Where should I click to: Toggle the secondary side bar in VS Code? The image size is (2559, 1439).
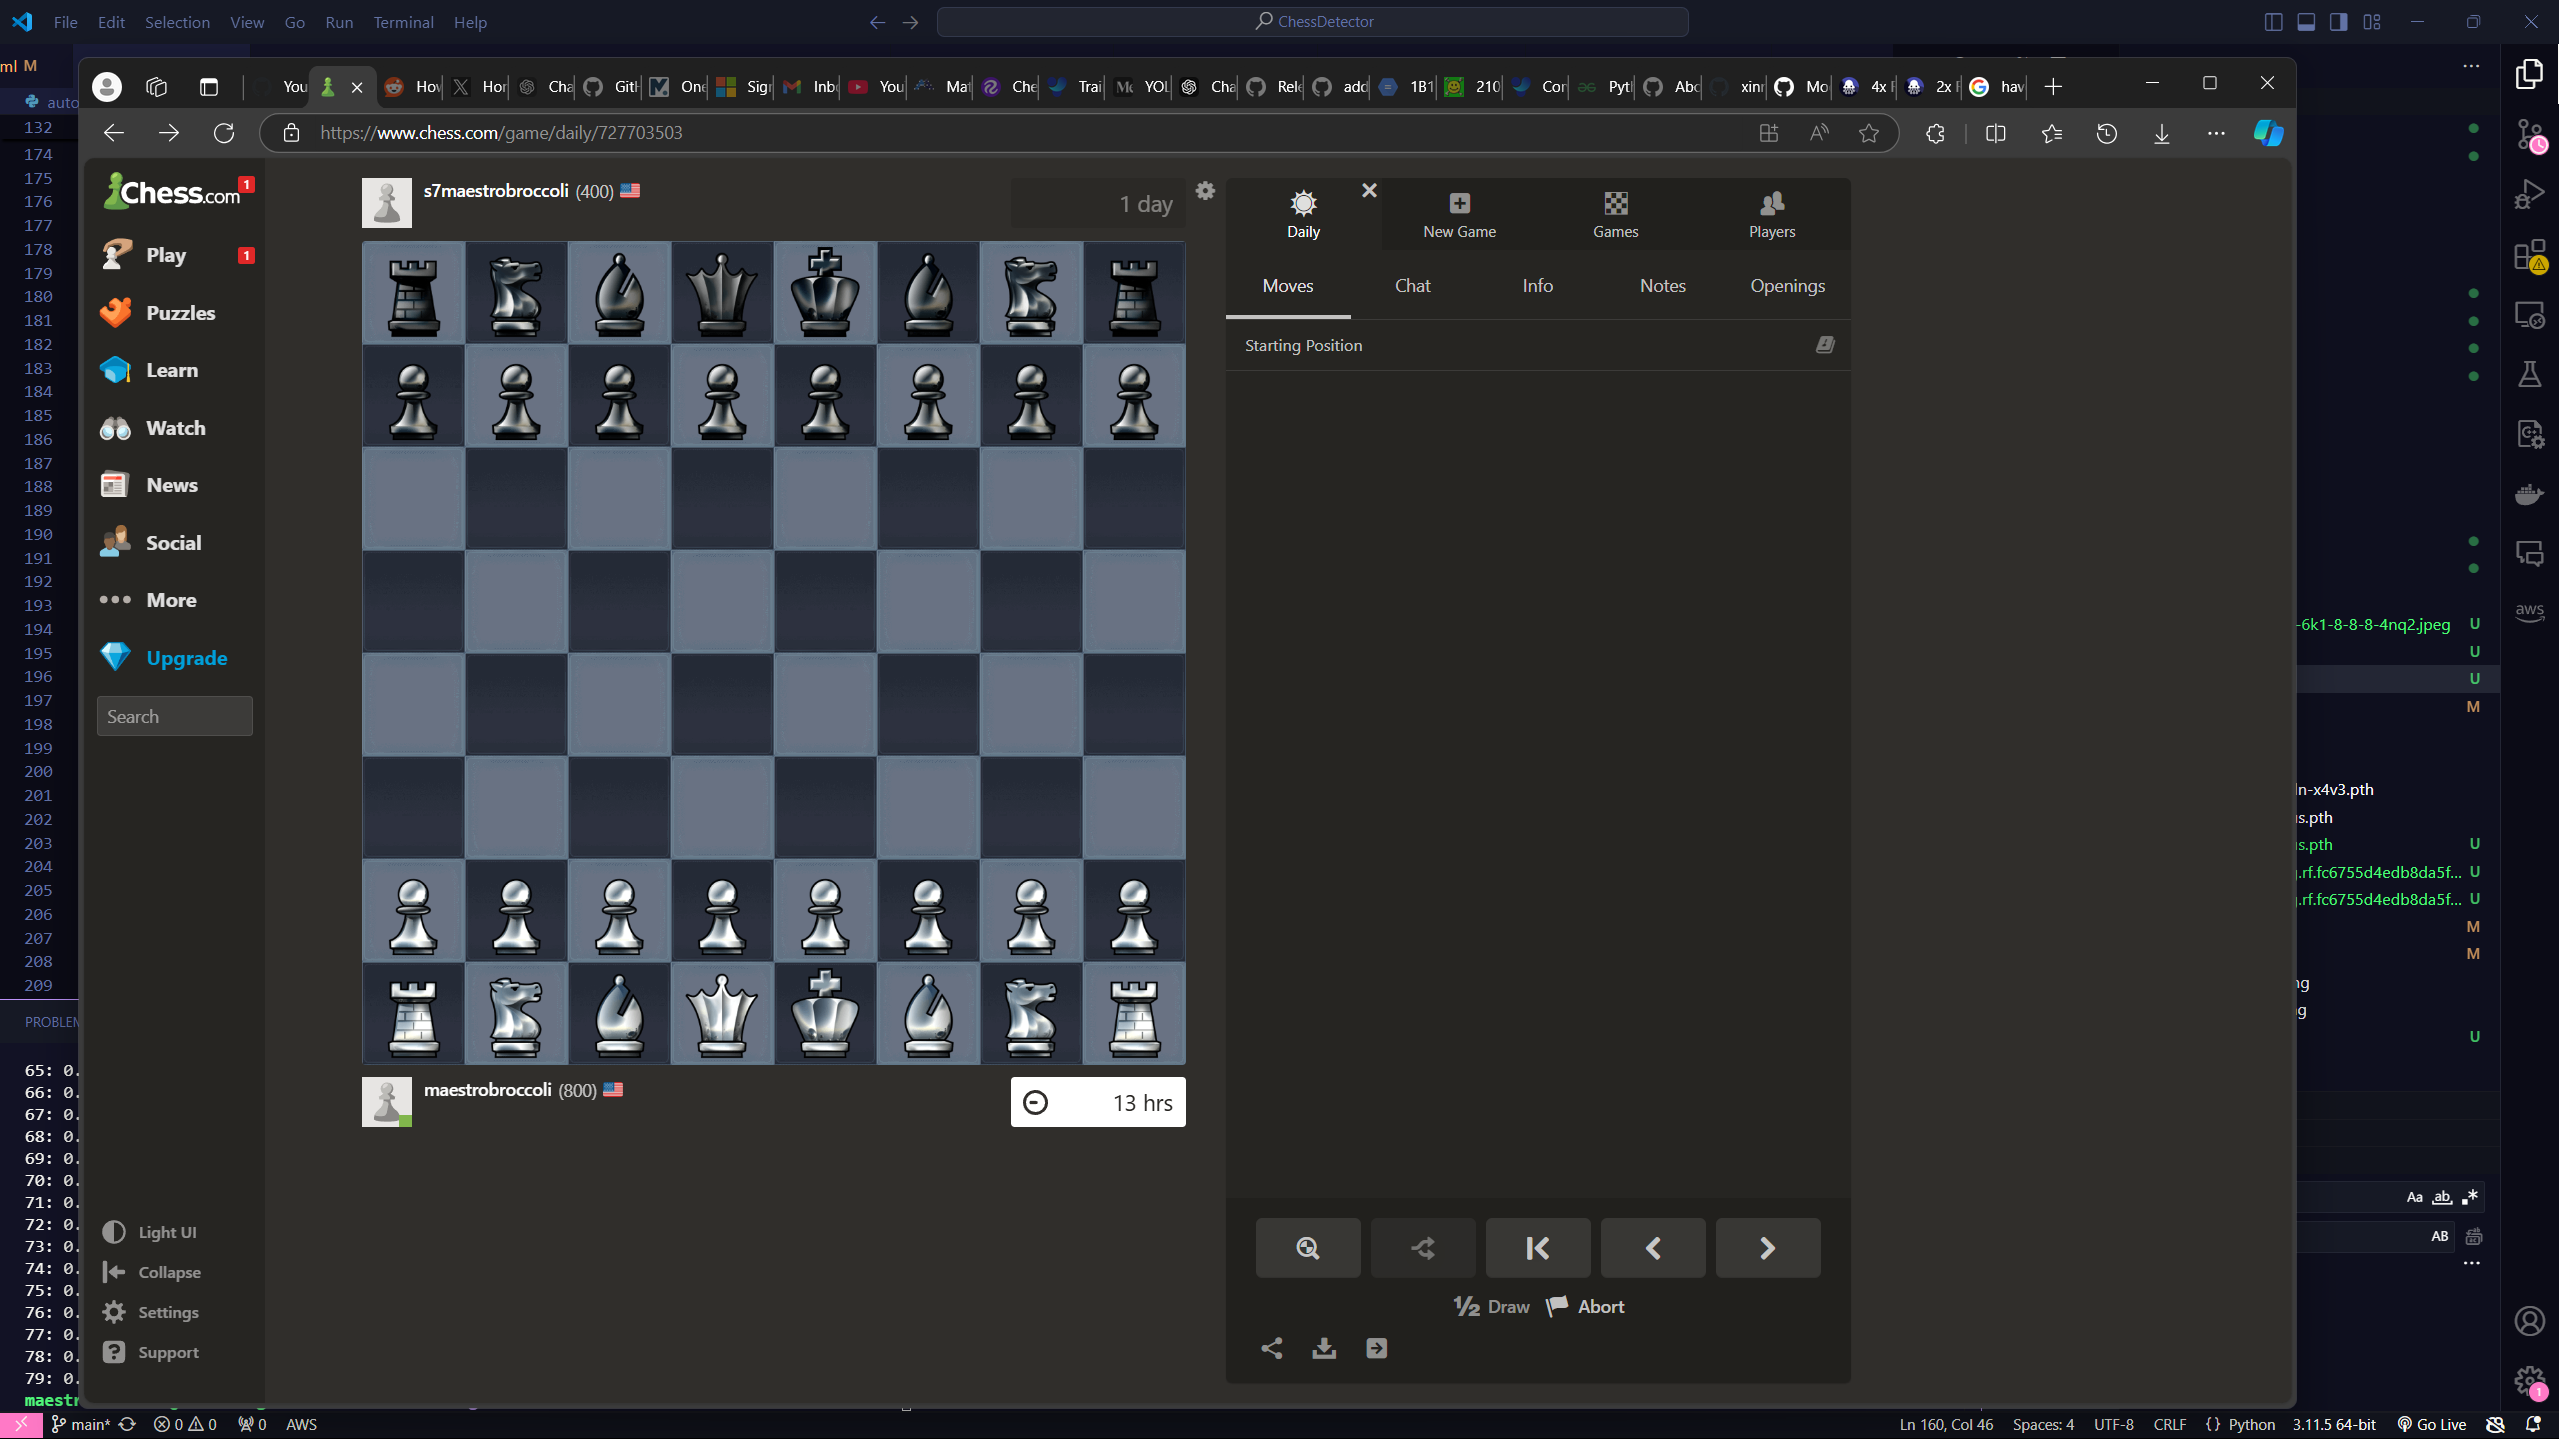tap(2338, 21)
